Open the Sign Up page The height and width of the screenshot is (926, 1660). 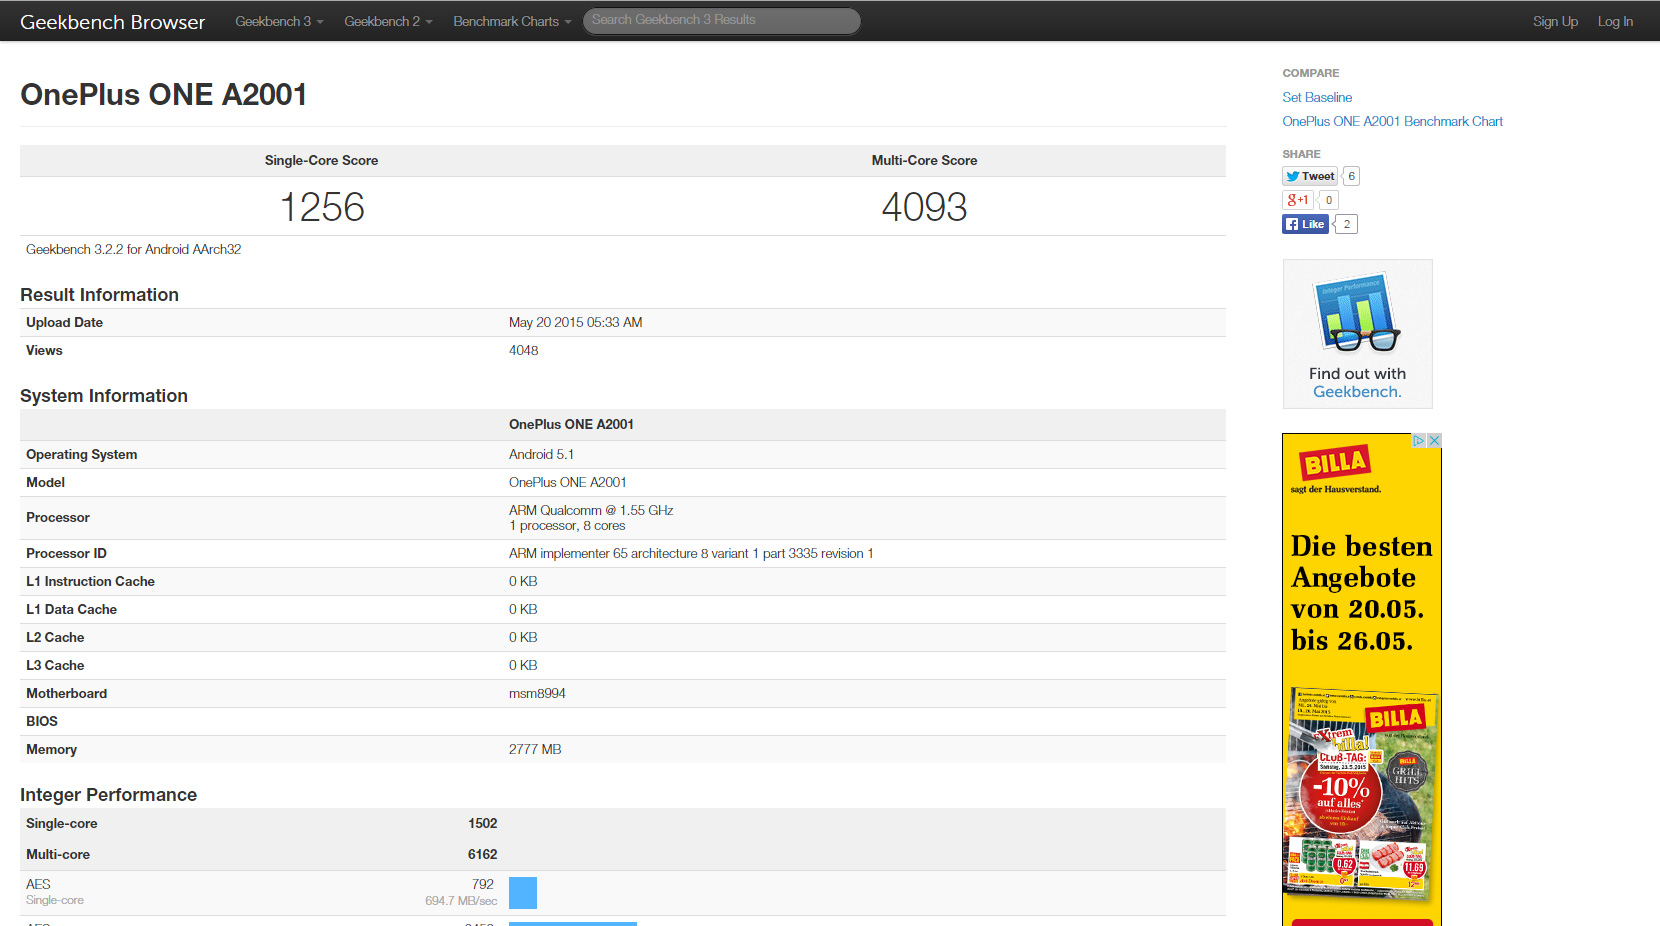pyautogui.click(x=1555, y=21)
